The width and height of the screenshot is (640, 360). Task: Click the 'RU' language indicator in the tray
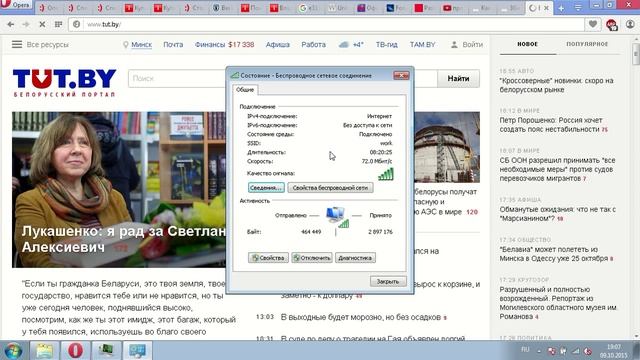pyautogui.click(x=525, y=350)
